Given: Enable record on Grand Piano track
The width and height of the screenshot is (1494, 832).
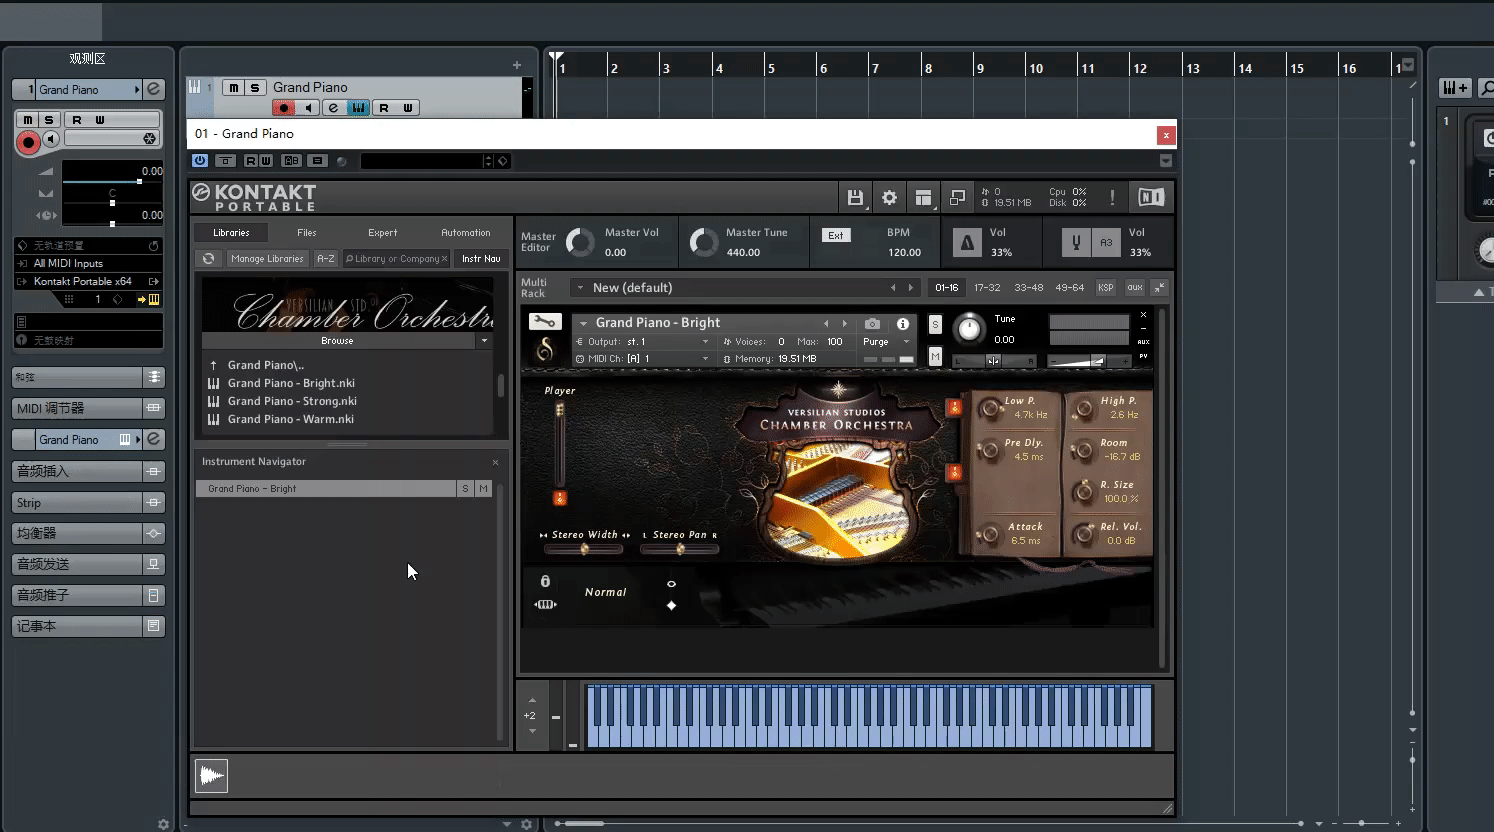Looking at the screenshot, I should (284, 108).
